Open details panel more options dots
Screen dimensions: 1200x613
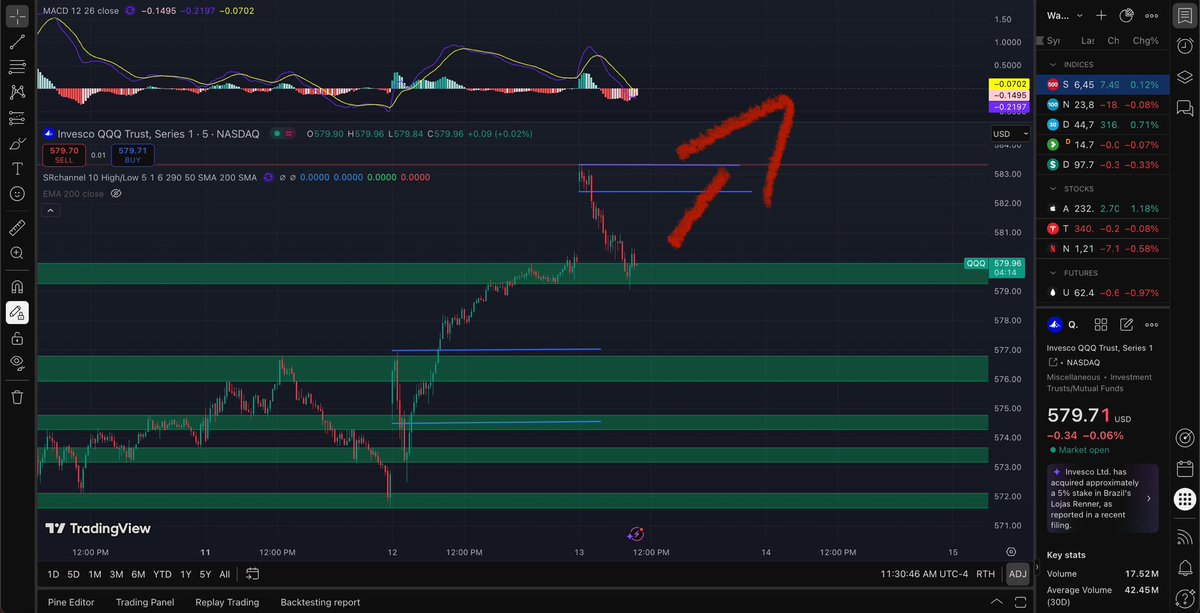point(1151,324)
